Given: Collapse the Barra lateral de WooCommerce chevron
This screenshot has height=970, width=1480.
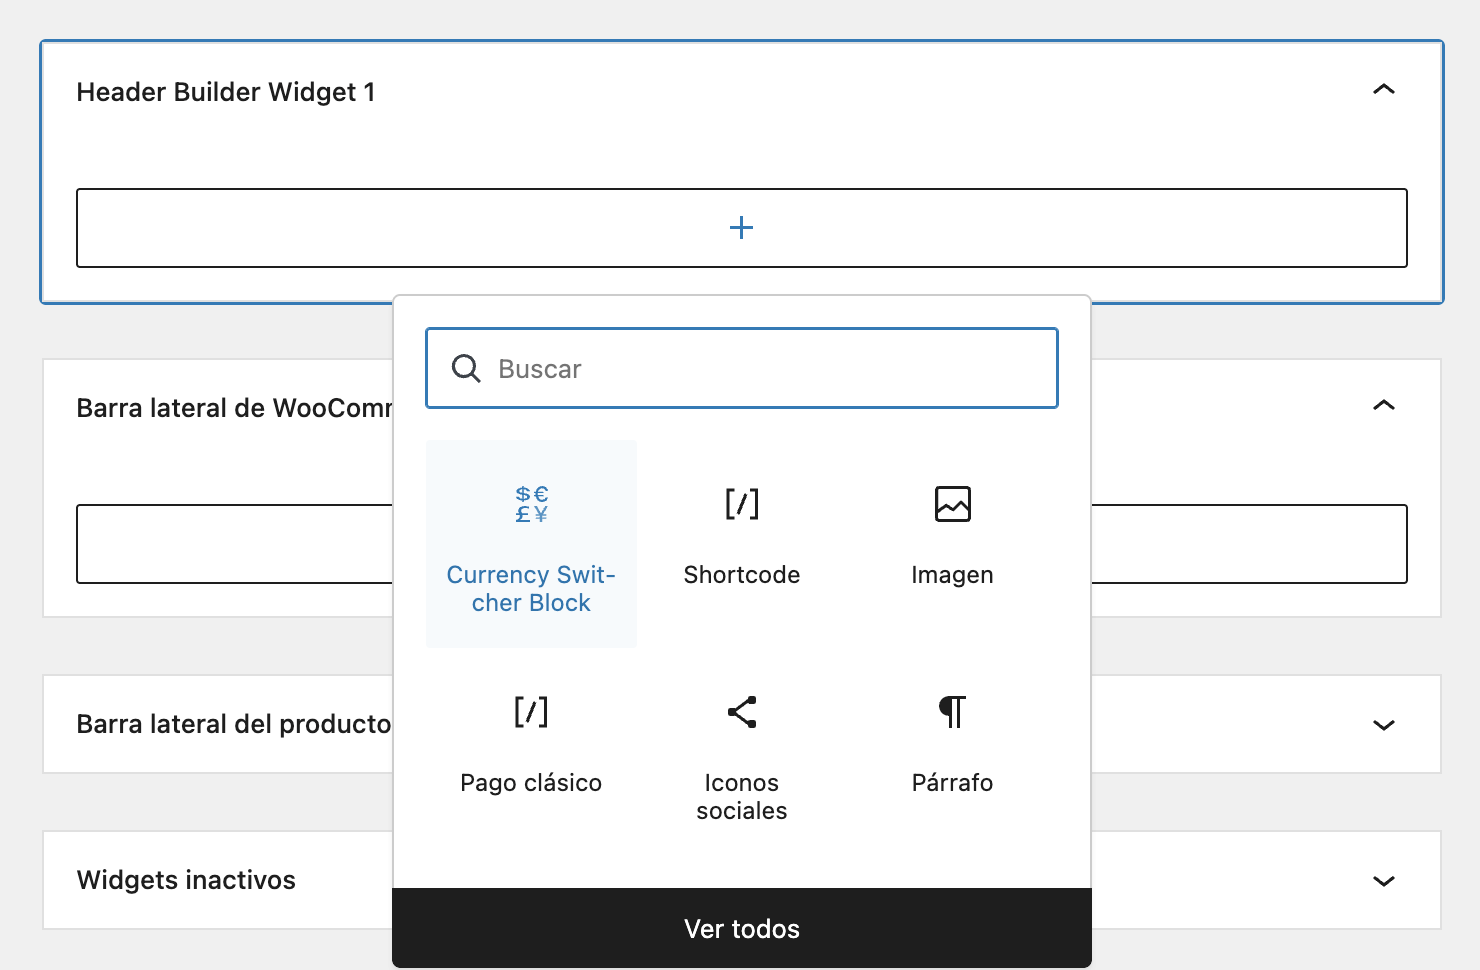Looking at the screenshot, I should (1384, 406).
